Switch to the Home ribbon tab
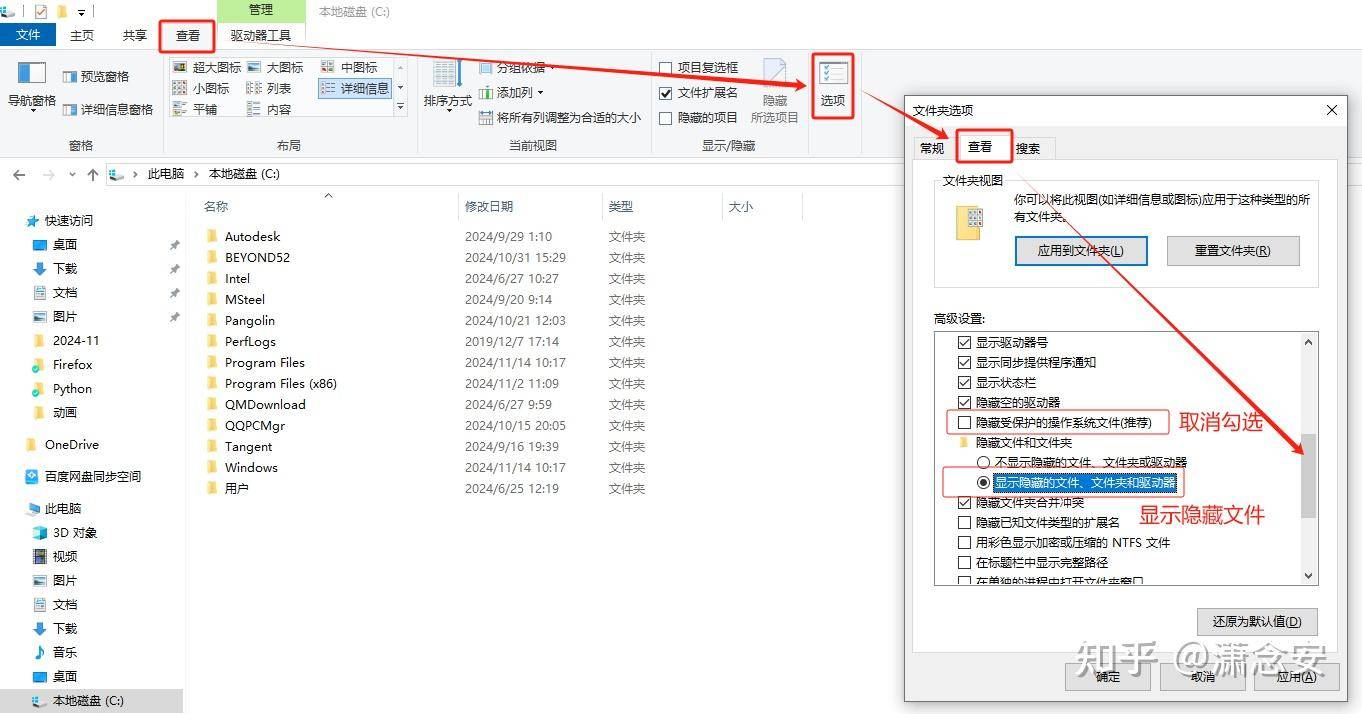The width and height of the screenshot is (1362, 714). (x=82, y=35)
